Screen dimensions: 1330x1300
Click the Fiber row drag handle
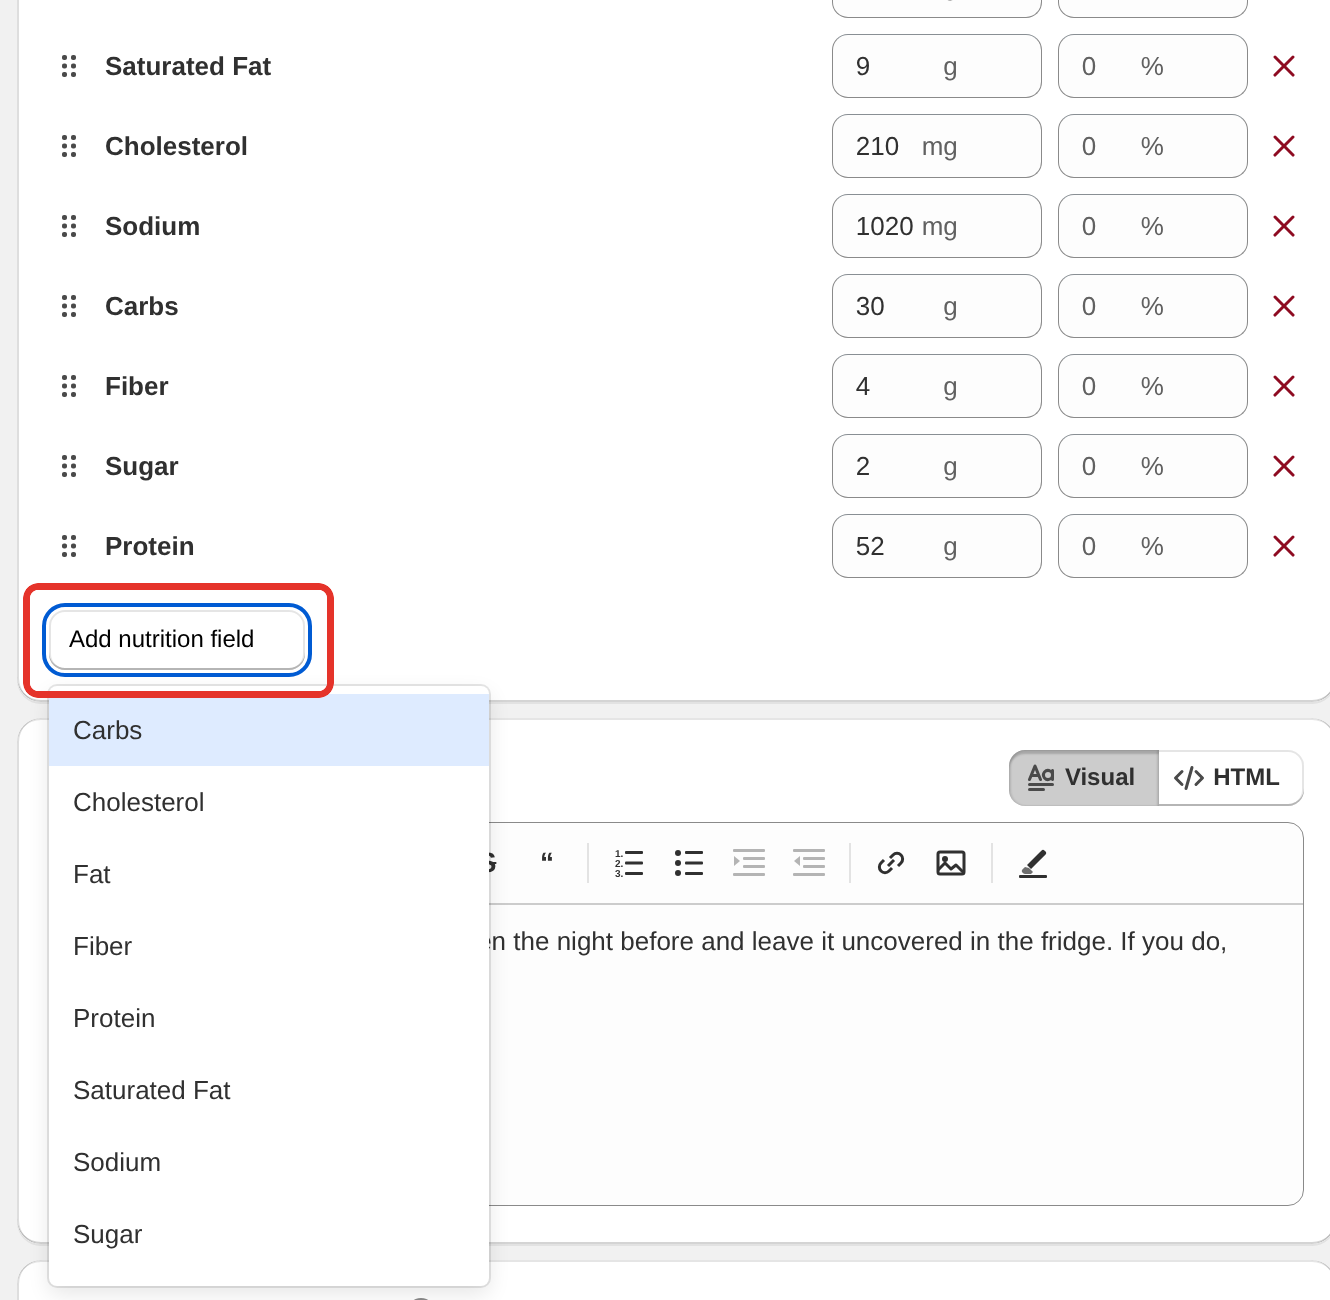(x=69, y=386)
